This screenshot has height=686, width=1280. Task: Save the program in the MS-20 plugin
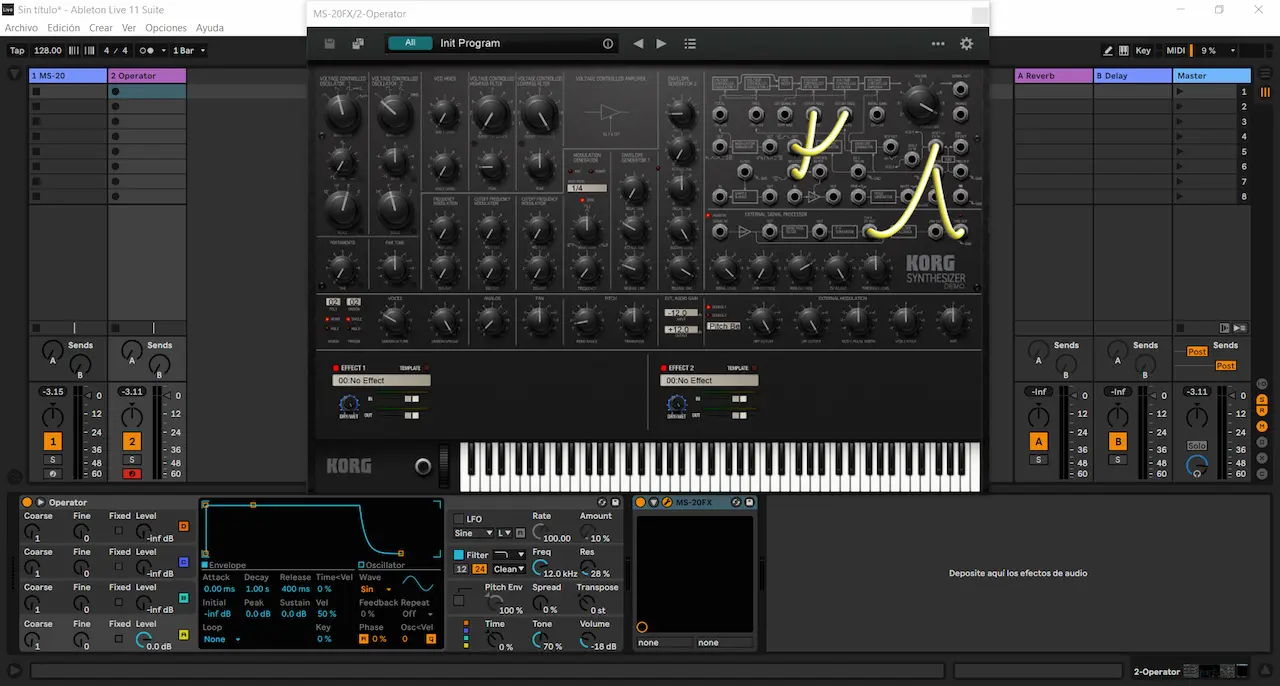point(330,44)
